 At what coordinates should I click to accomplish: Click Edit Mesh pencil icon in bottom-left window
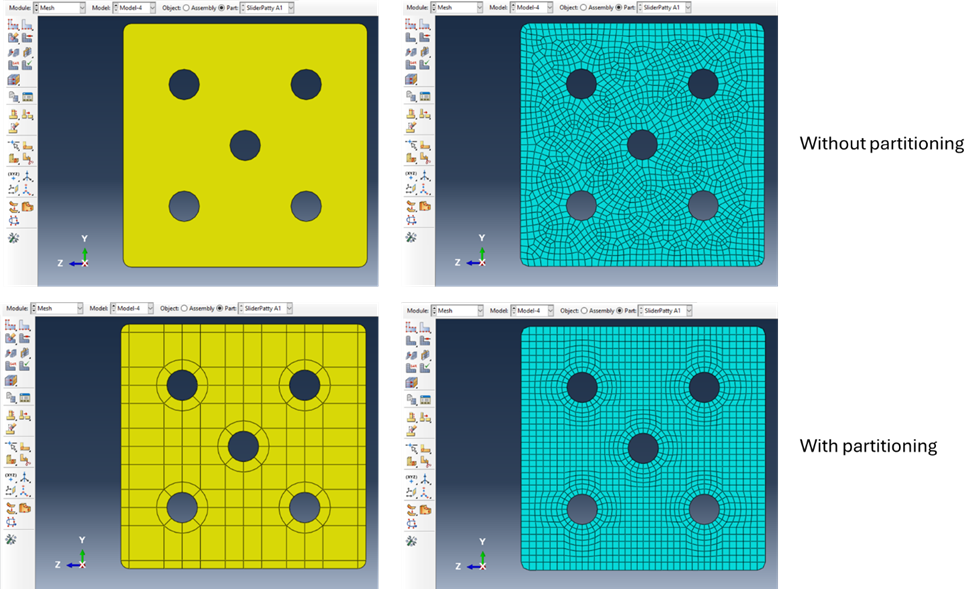coord(11,429)
